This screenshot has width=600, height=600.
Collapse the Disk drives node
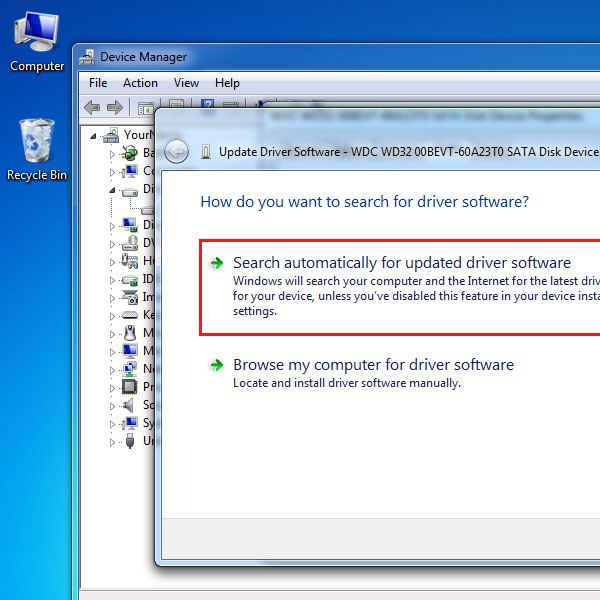click(112, 190)
